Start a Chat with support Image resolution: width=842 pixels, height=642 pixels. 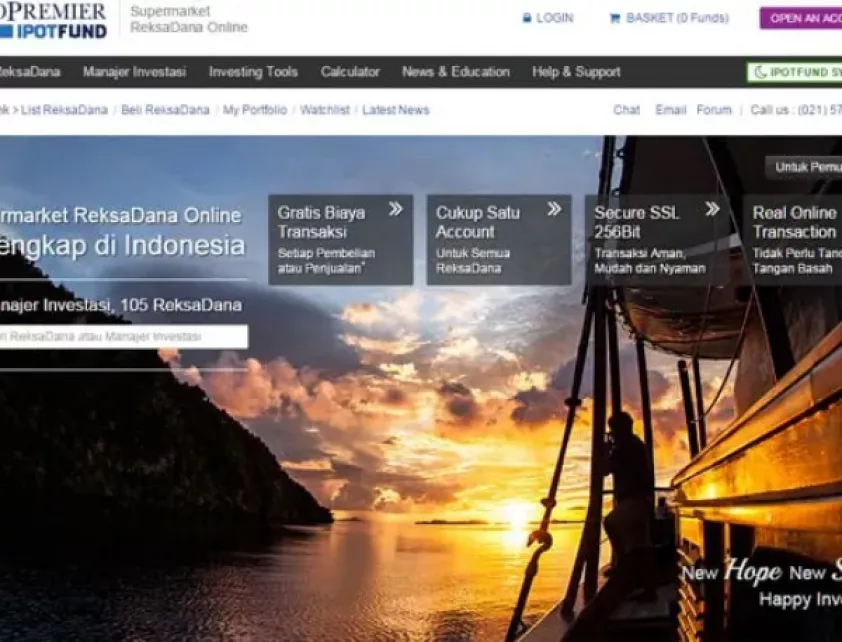click(626, 110)
